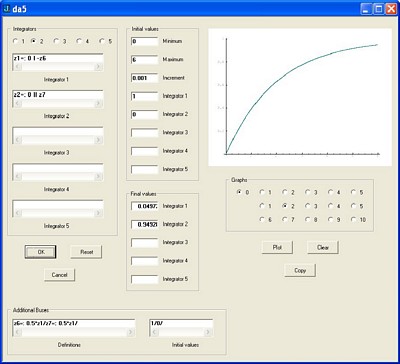Click the J application icon in title bar
The width and height of the screenshot is (400, 364).
pos(6,9)
